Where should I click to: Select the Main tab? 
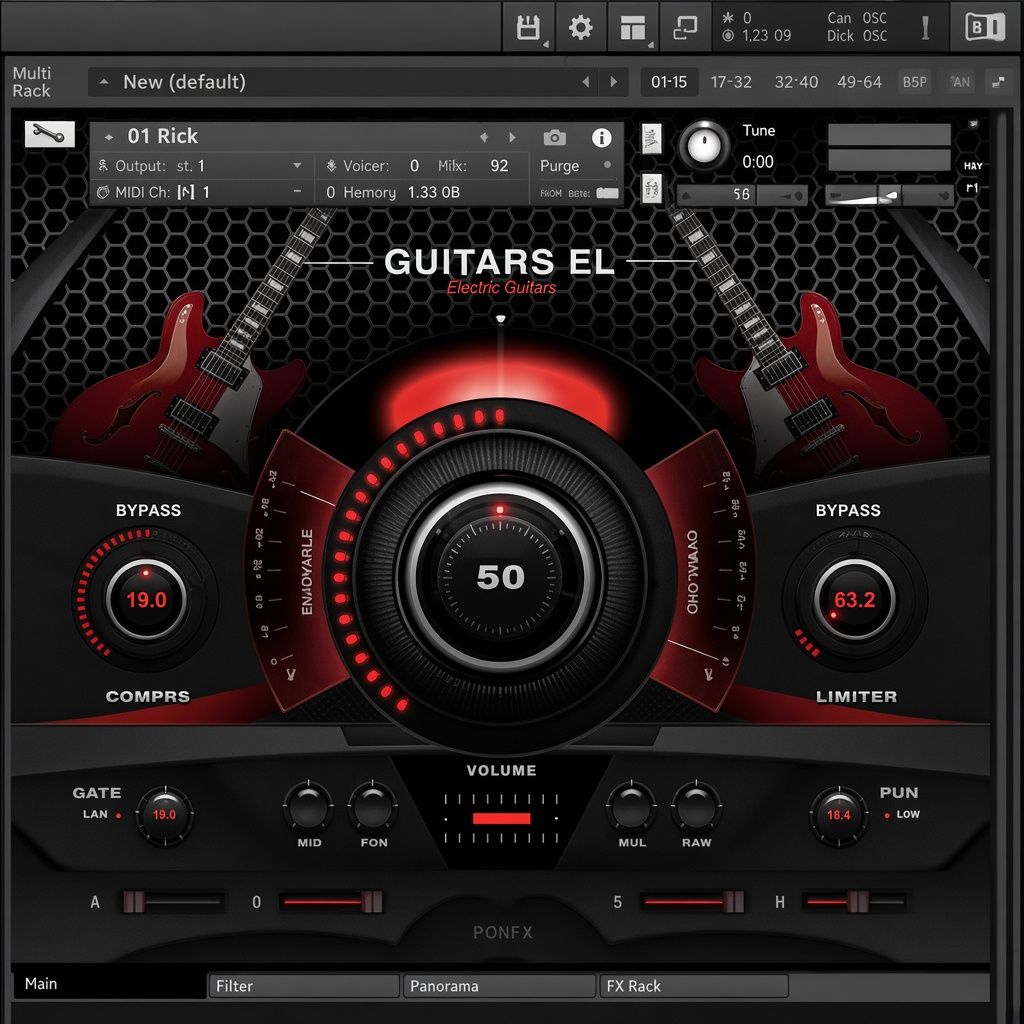109,984
